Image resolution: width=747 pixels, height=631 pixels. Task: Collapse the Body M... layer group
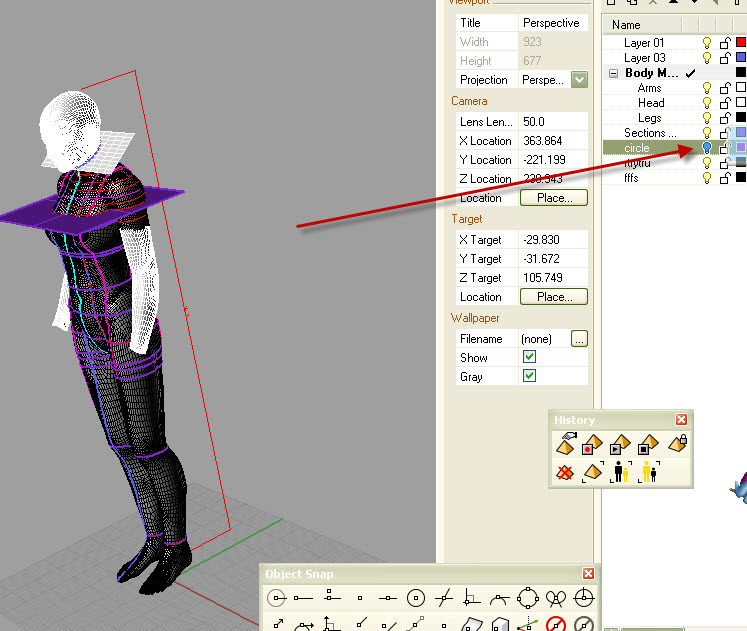click(x=613, y=73)
